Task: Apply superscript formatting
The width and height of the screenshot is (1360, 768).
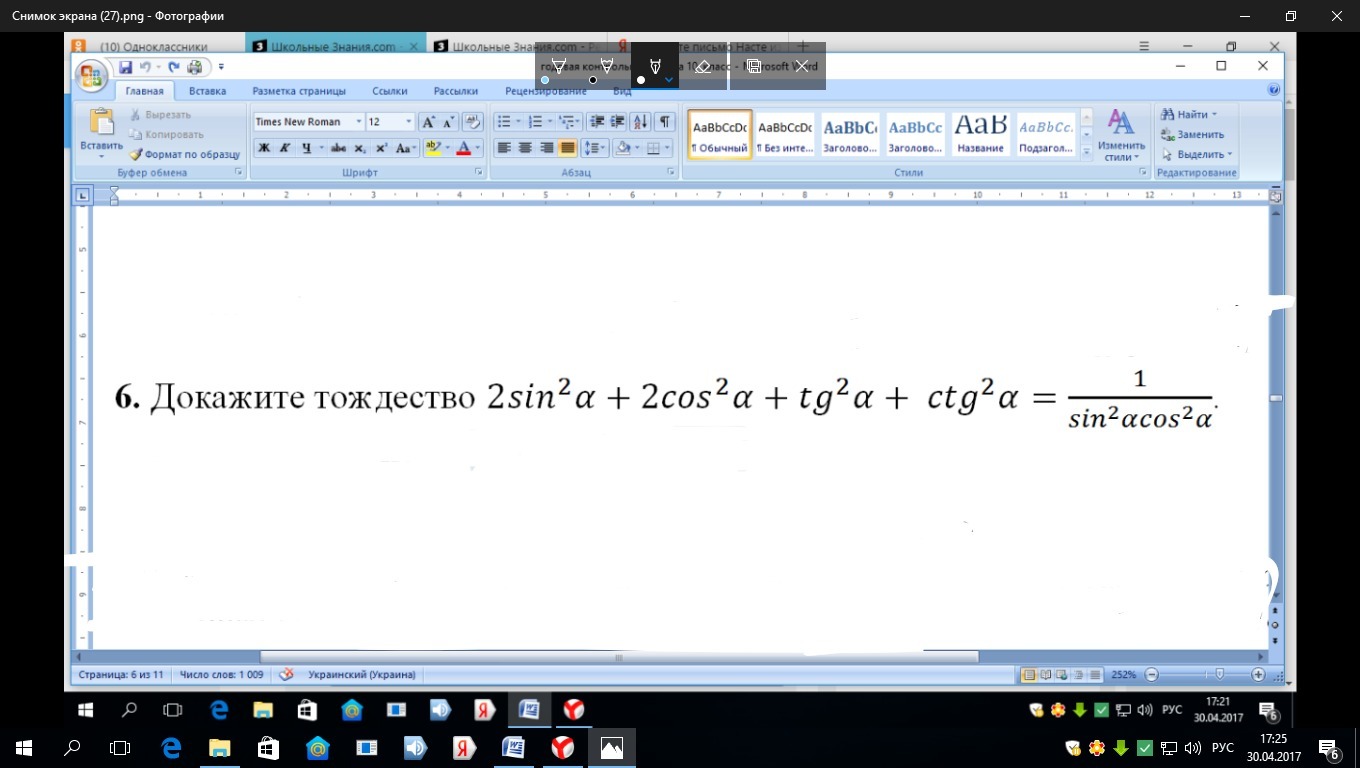Action: 381,148
